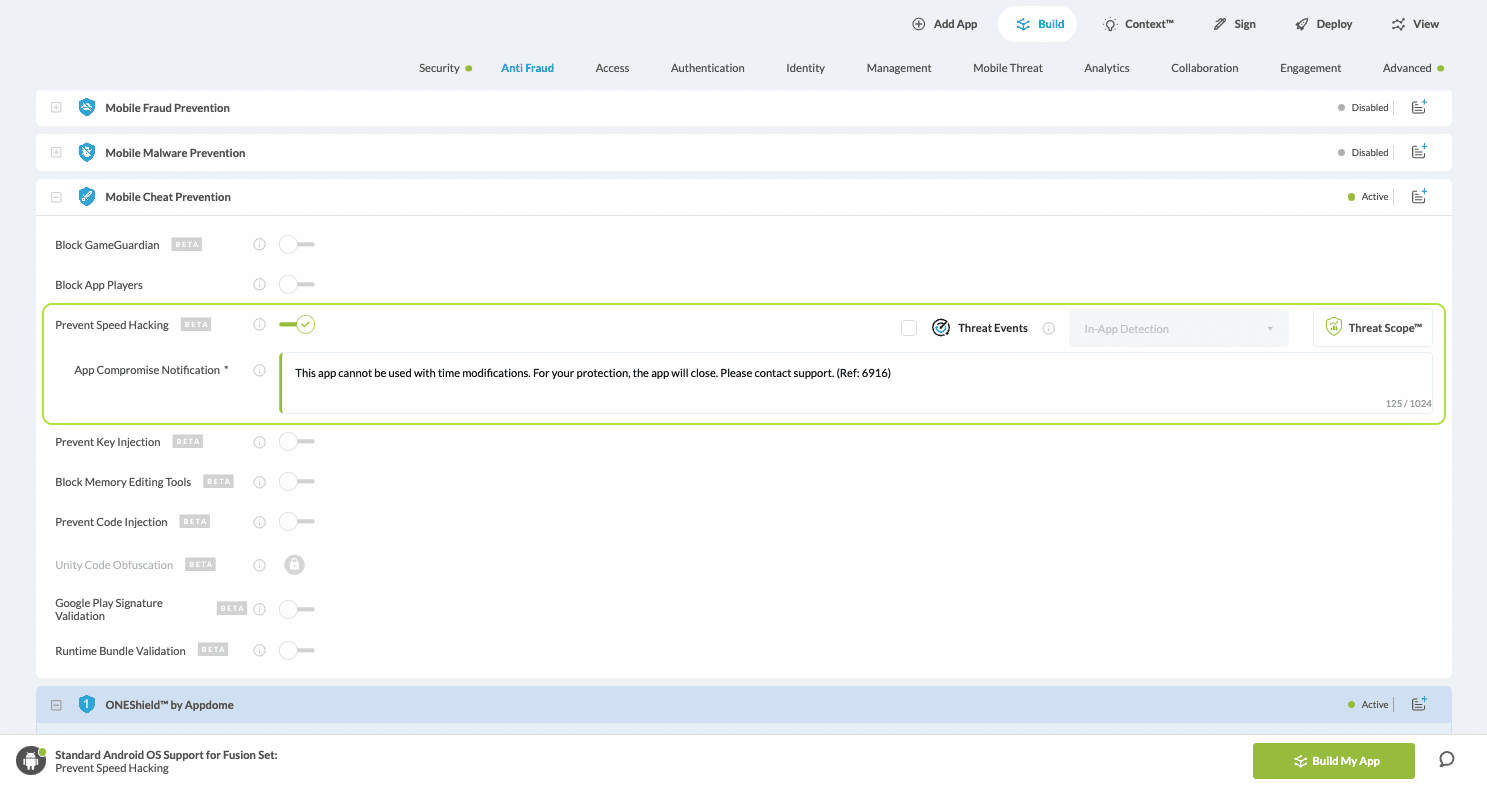The image size is (1487, 787).
Task: Click the lock icon for Unity Code Obfuscation
Action: [294, 565]
